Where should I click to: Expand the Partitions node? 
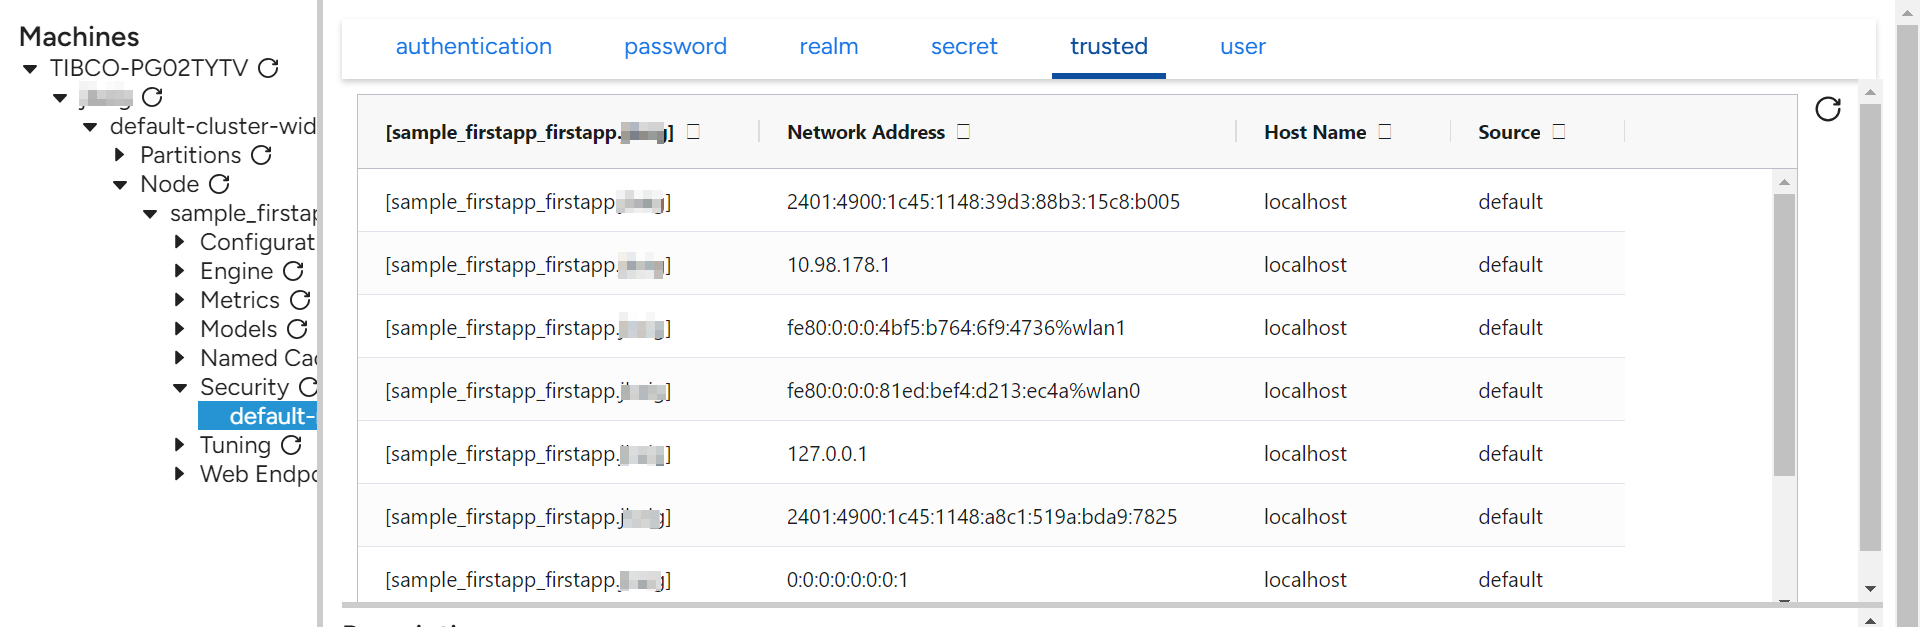(117, 155)
